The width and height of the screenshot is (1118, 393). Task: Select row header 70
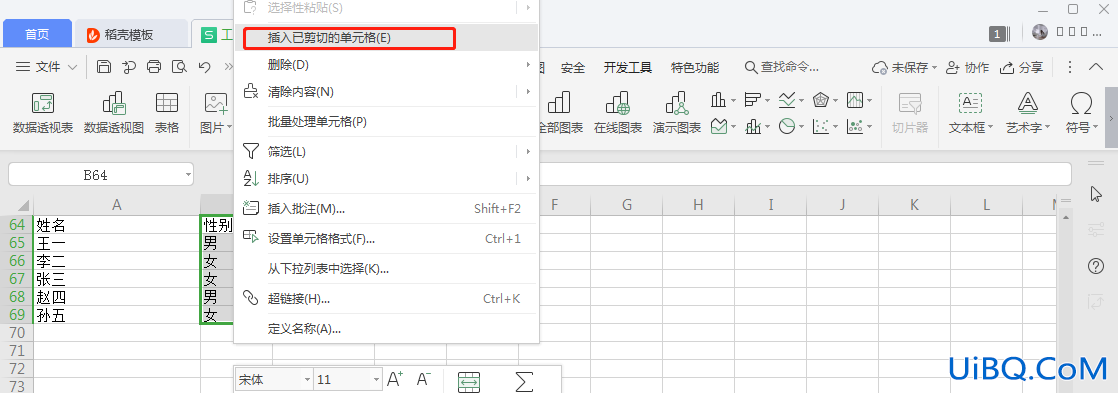tap(16, 332)
